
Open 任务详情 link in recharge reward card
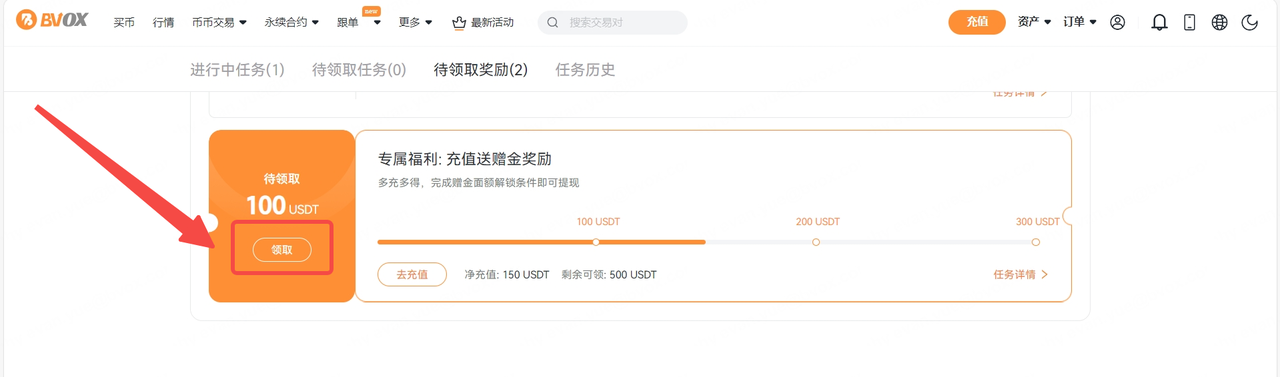(x=1021, y=274)
